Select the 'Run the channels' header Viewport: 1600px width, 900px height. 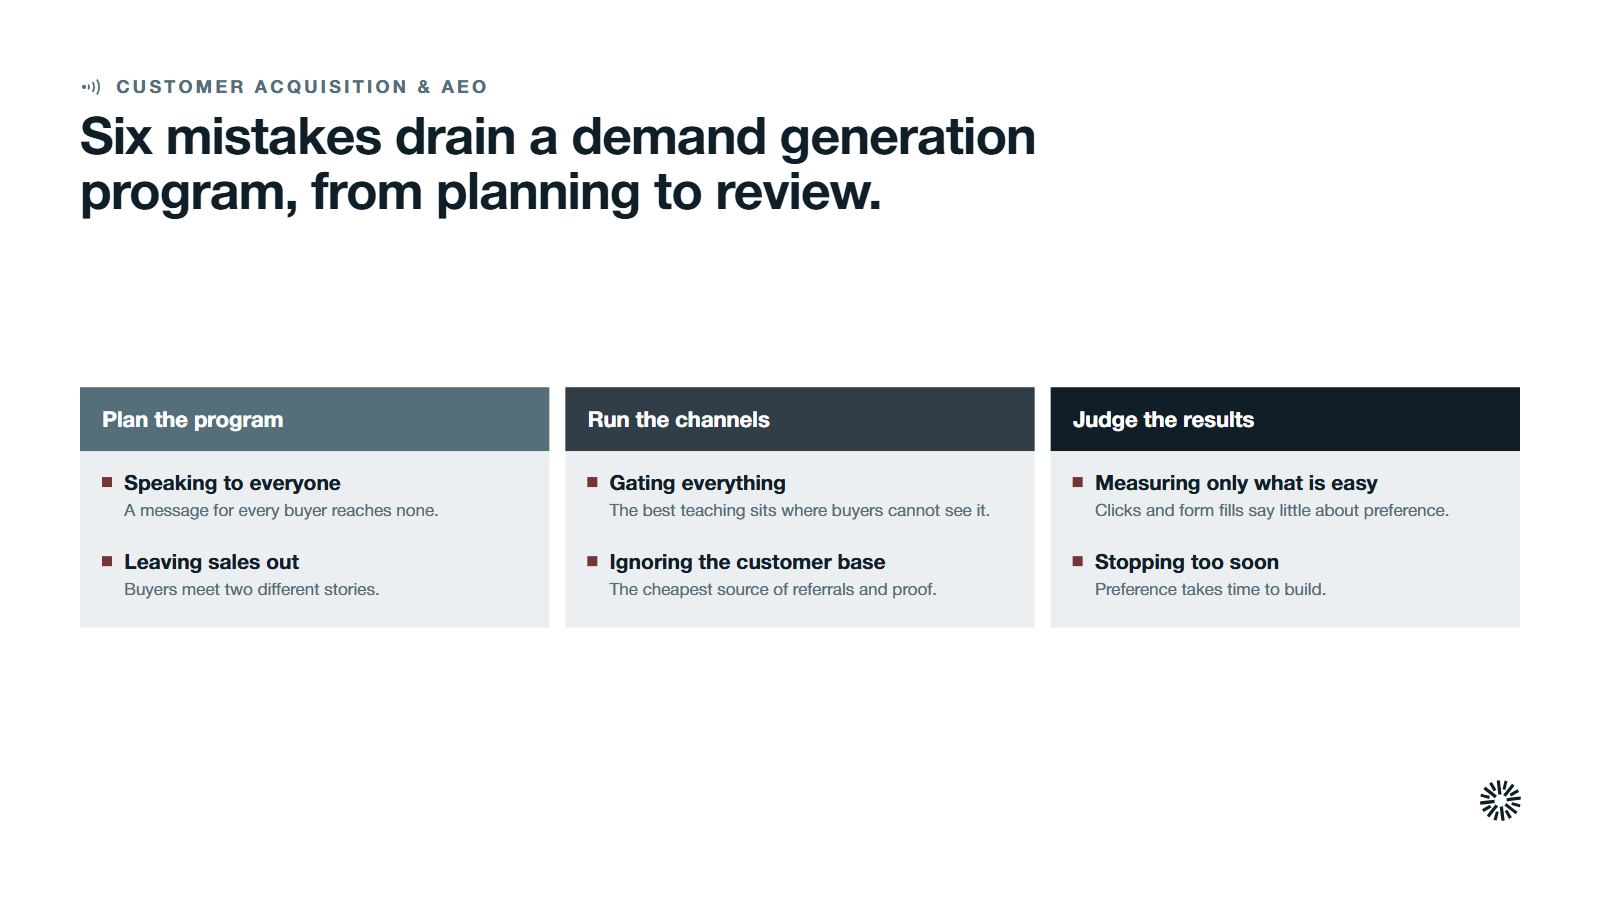click(799, 419)
